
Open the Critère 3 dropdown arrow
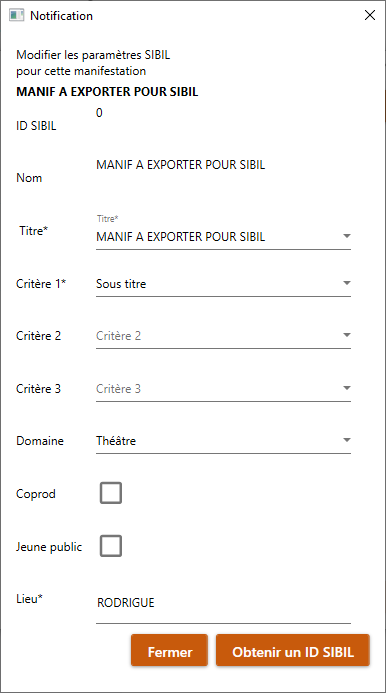(x=347, y=388)
